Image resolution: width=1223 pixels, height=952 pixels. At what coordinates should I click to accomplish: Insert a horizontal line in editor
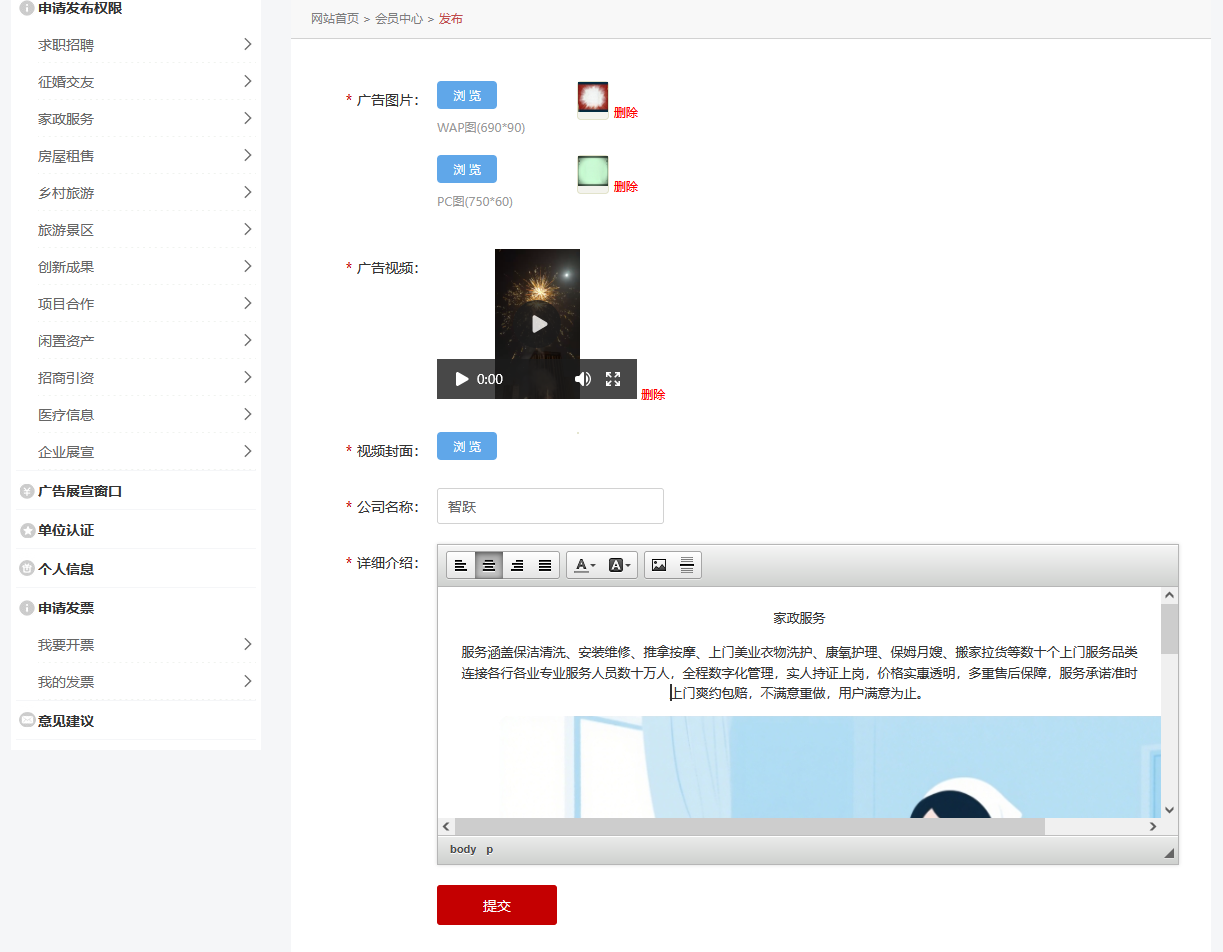click(x=687, y=565)
